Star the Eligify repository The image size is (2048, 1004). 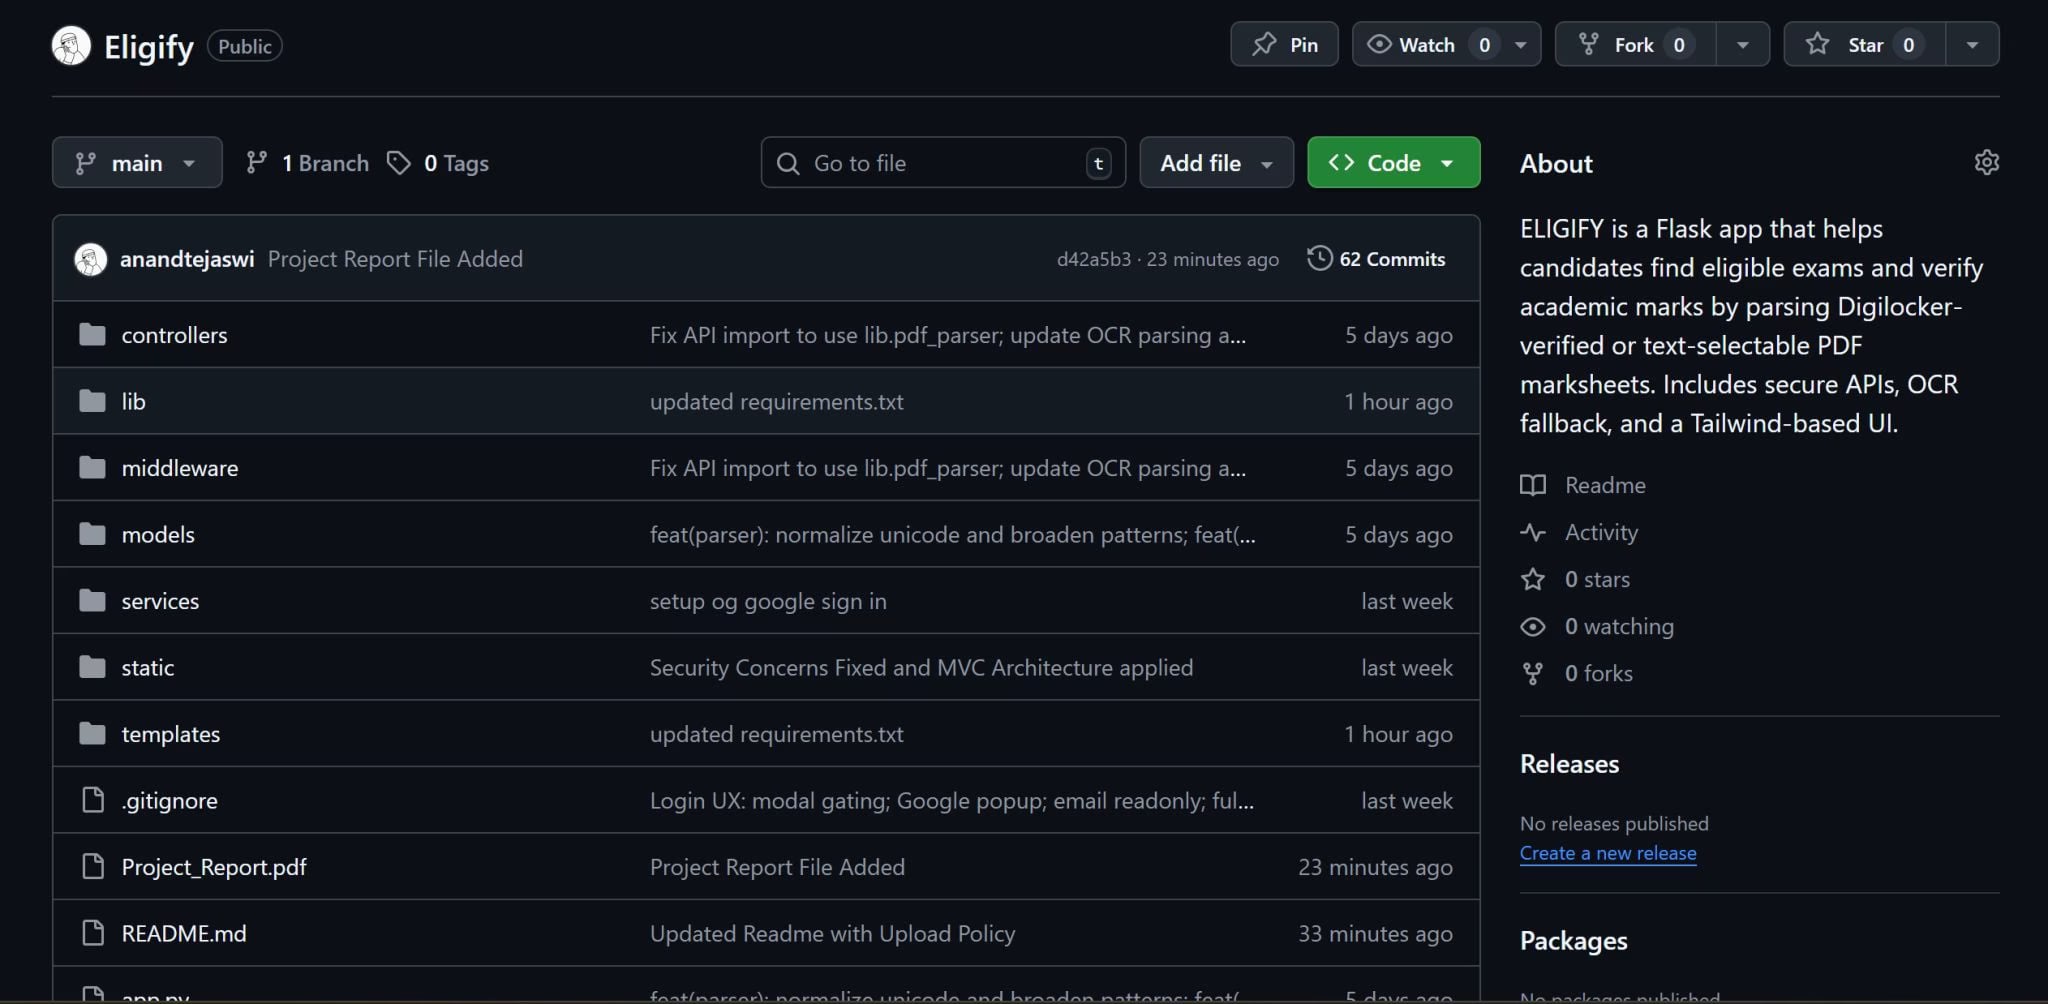tap(1865, 45)
